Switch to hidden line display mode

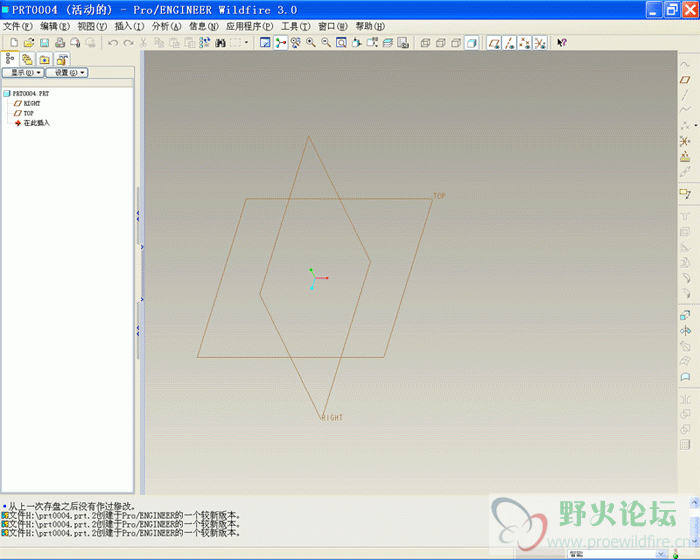coord(441,43)
